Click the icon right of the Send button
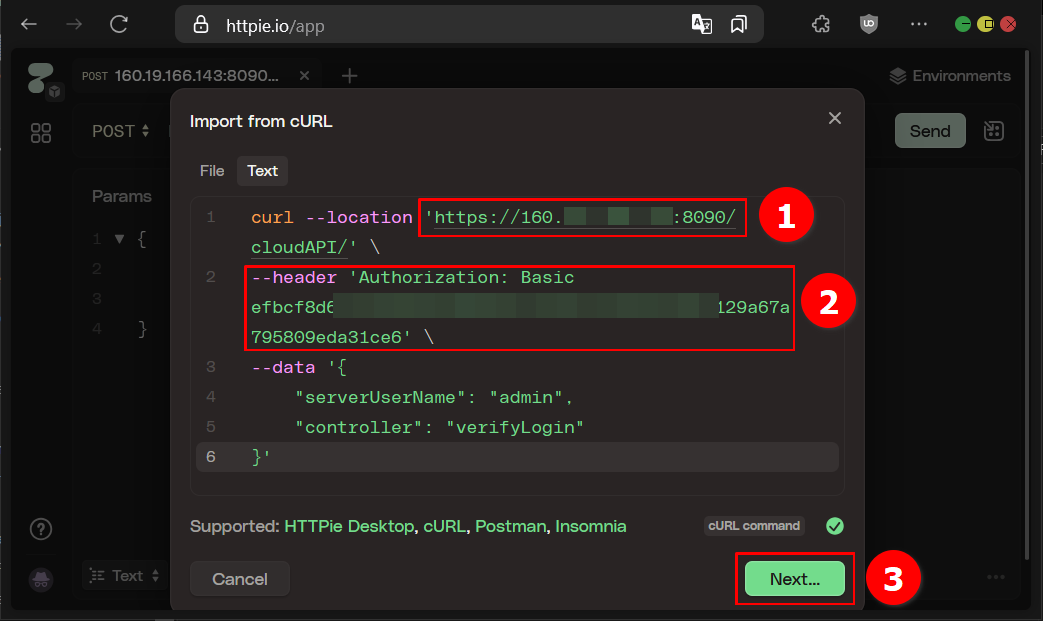 point(994,131)
